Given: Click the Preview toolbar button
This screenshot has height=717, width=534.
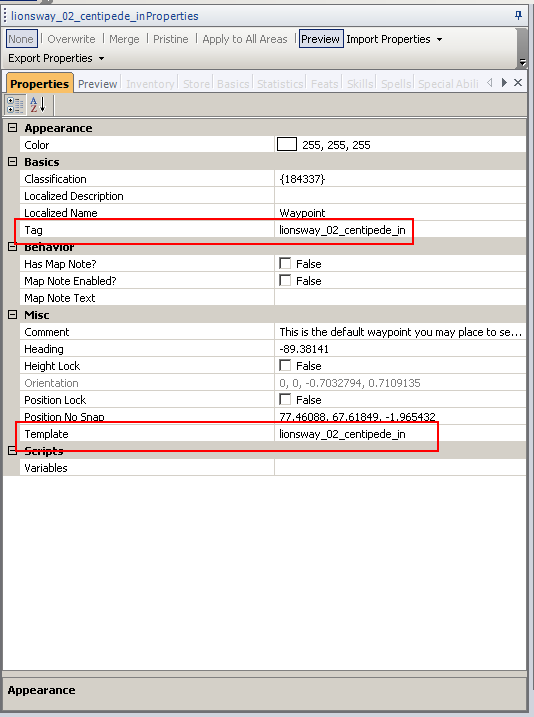Looking at the screenshot, I should [x=320, y=39].
